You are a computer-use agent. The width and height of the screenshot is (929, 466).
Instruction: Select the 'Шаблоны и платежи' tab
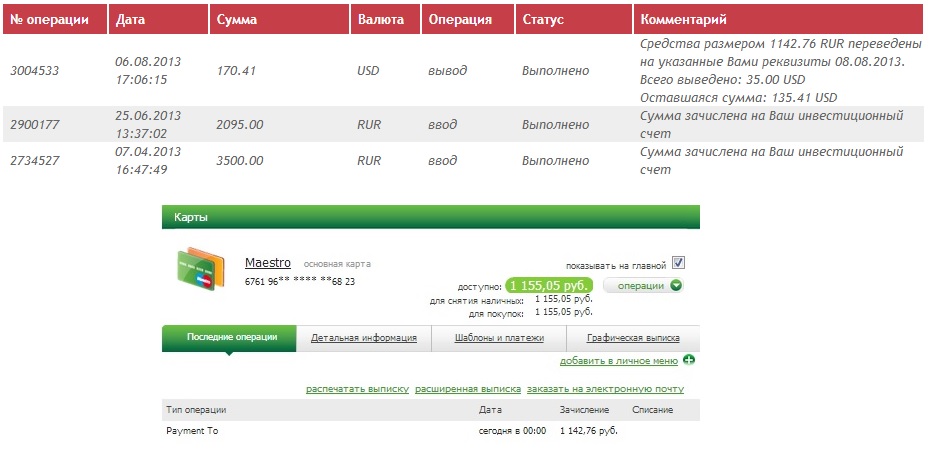click(x=498, y=338)
